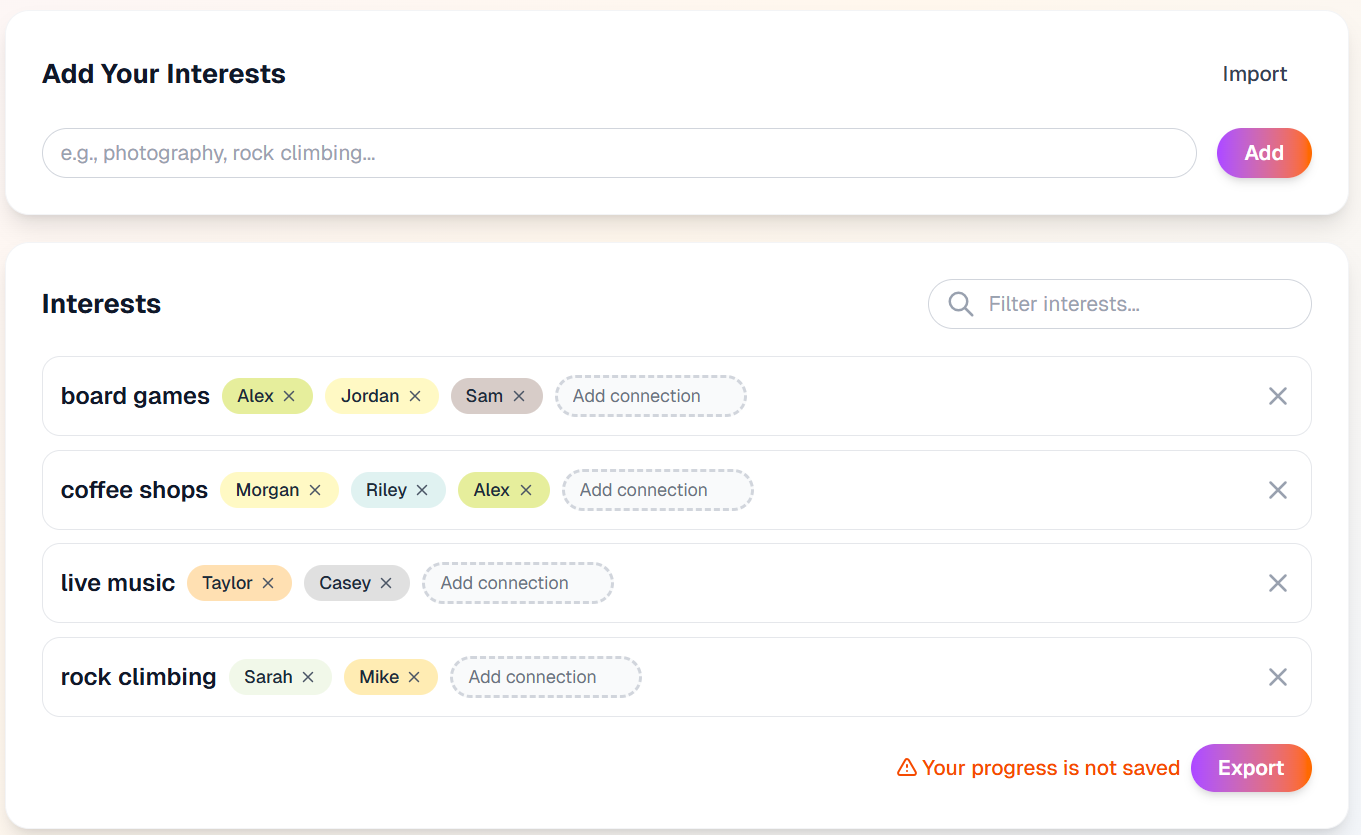The image size is (1361, 835).
Task: Click Add connection for coffee shops
Action: tap(656, 489)
